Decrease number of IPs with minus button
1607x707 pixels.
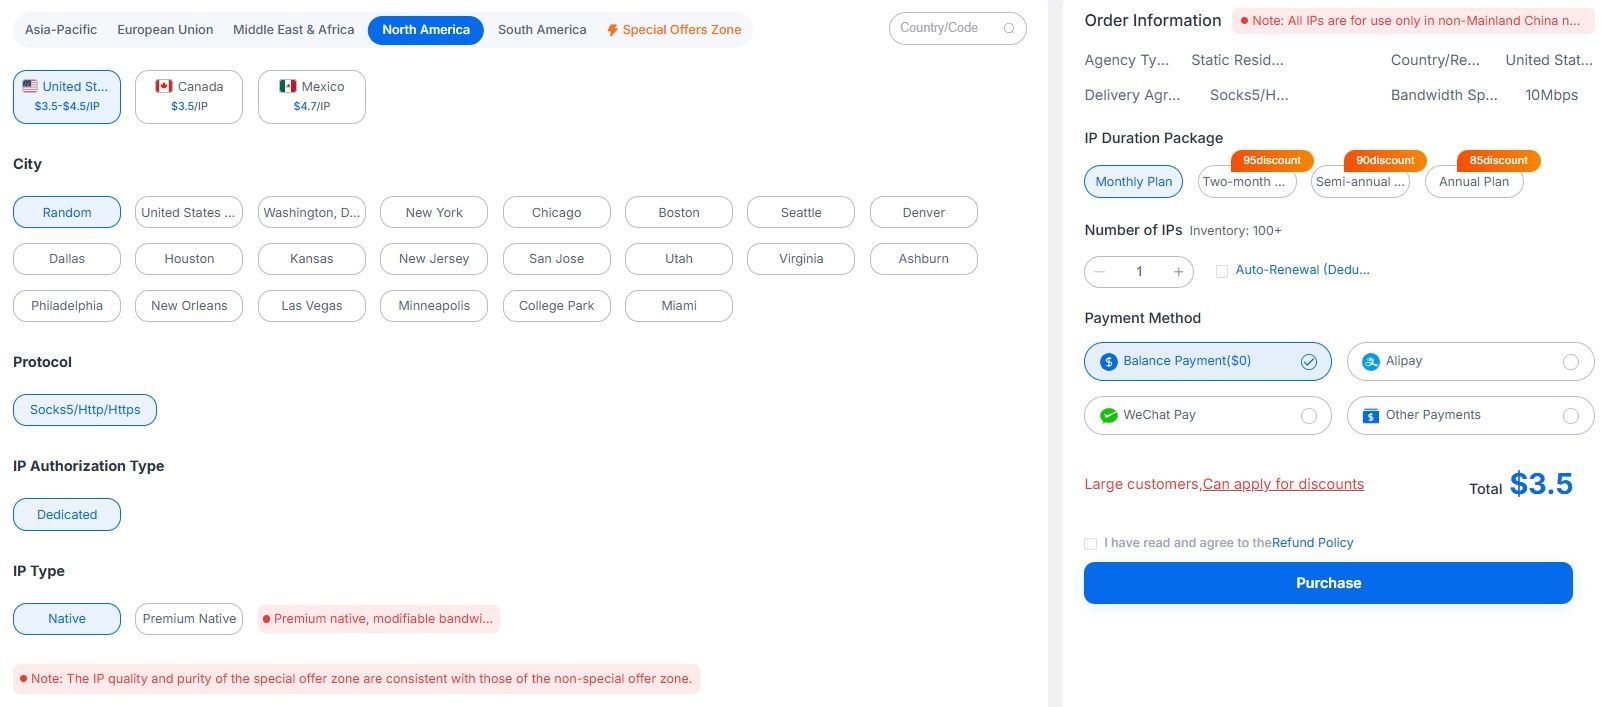coord(1100,272)
